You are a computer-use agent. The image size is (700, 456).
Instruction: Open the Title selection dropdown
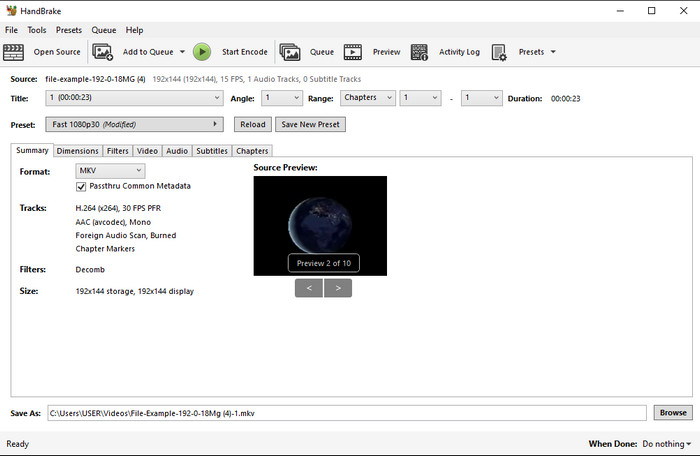point(134,98)
